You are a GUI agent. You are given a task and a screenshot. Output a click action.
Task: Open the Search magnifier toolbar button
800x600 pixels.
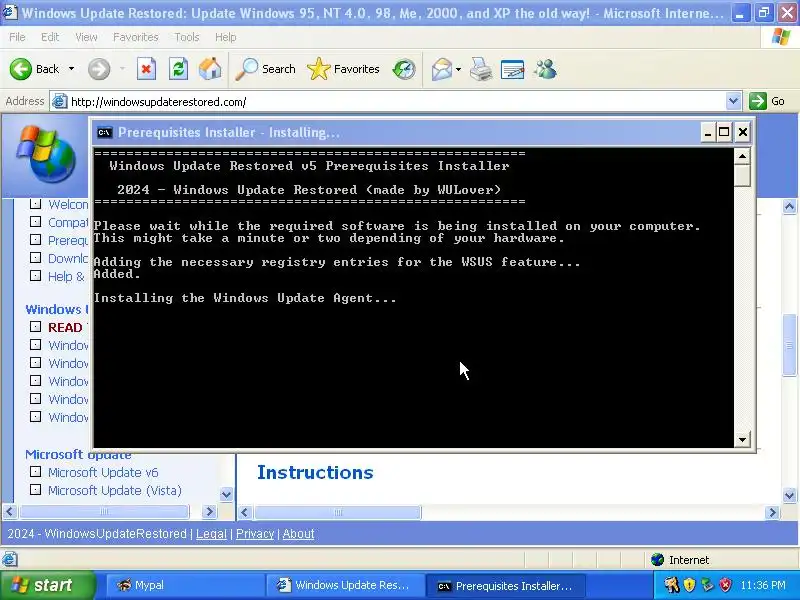(265, 69)
